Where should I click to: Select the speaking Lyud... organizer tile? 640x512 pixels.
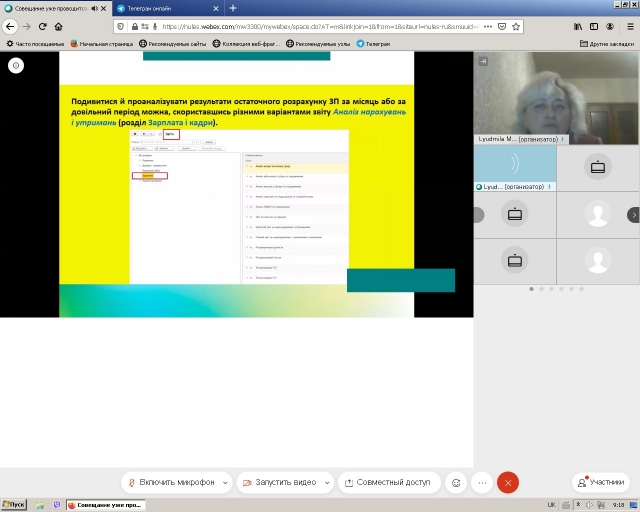point(515,168)
